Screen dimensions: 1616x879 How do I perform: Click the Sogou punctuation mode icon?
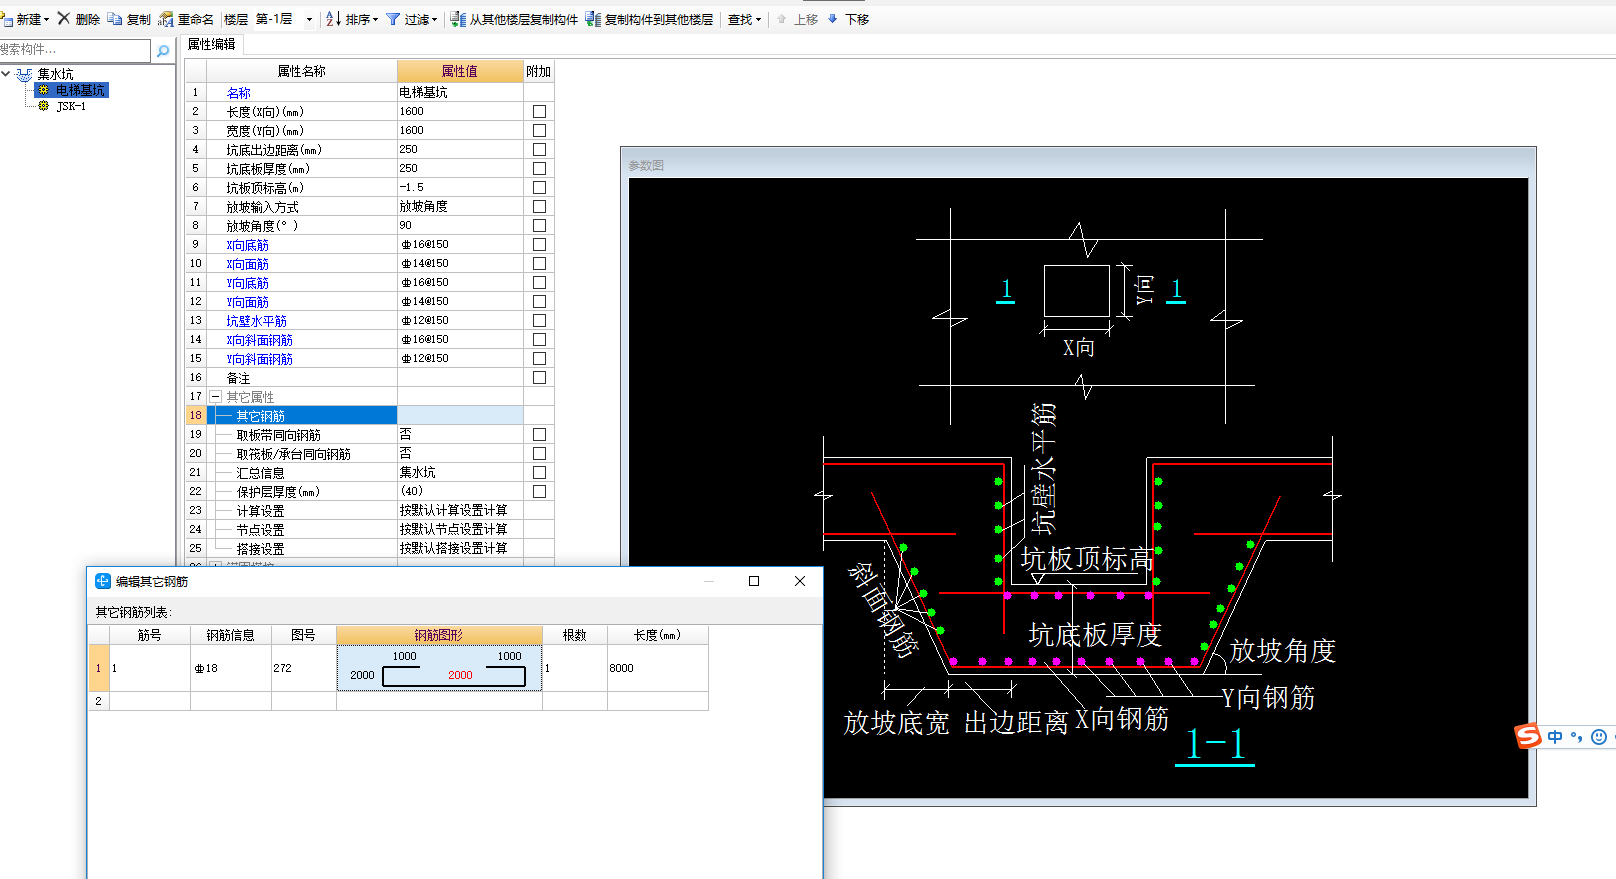(x=1577, y=737)
